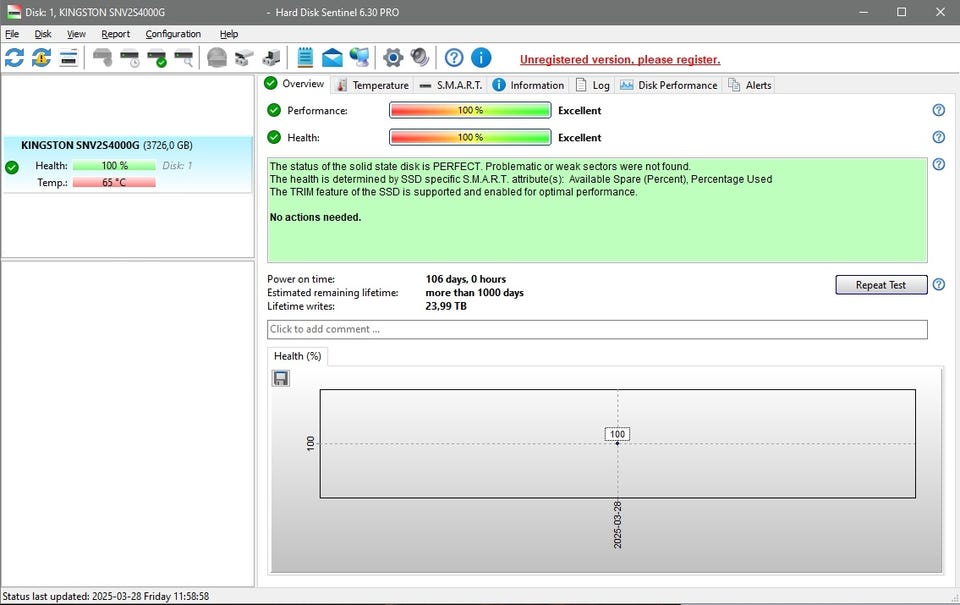Click the 'Disk: 1' label in disk list

pyautogui.click(x=177, y=165)
